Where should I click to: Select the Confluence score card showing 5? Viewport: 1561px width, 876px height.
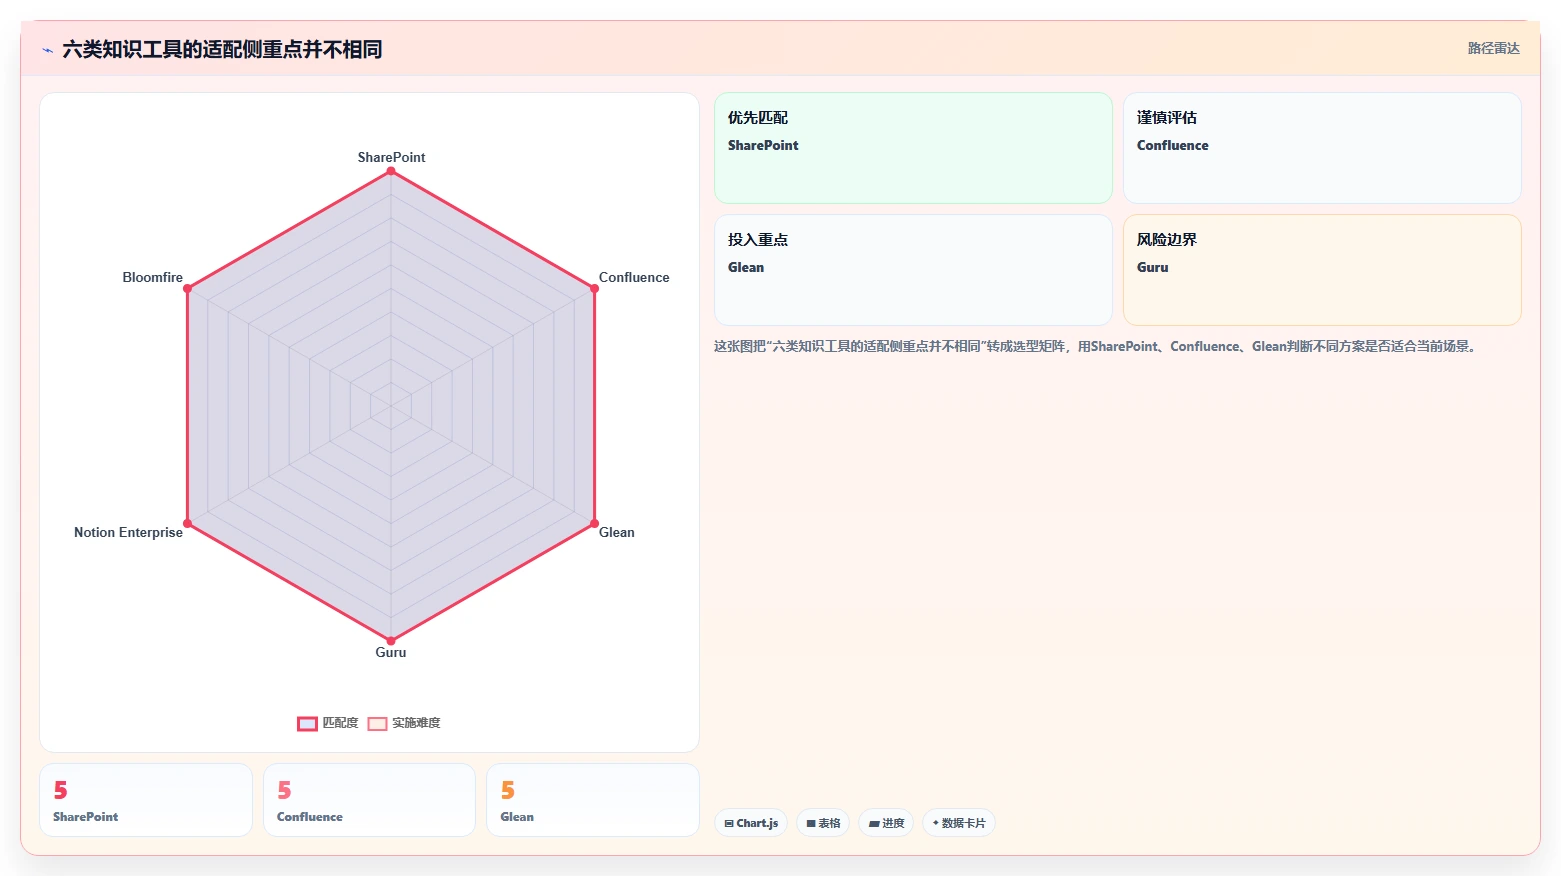(x=369, y=800)
